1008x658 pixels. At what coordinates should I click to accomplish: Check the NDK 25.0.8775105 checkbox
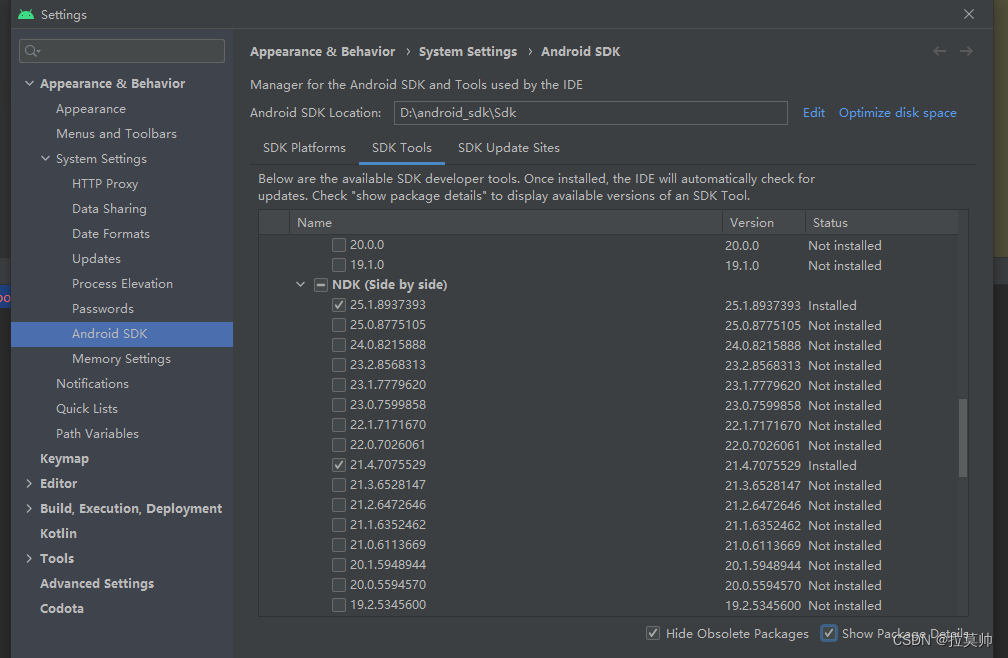click(339, 325)
